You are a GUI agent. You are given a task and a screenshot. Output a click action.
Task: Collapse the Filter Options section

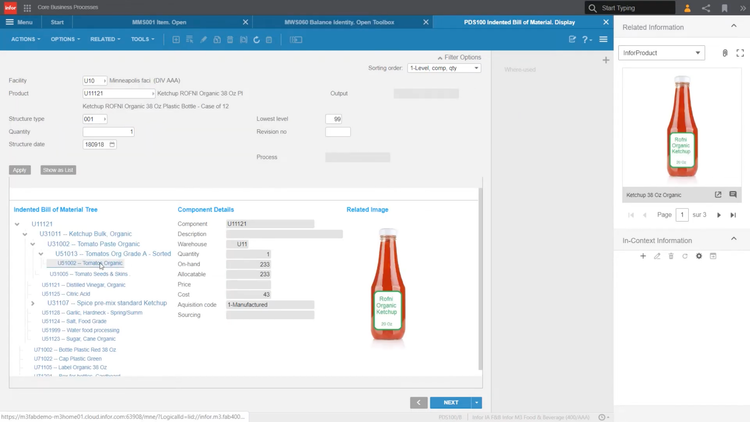459,57
